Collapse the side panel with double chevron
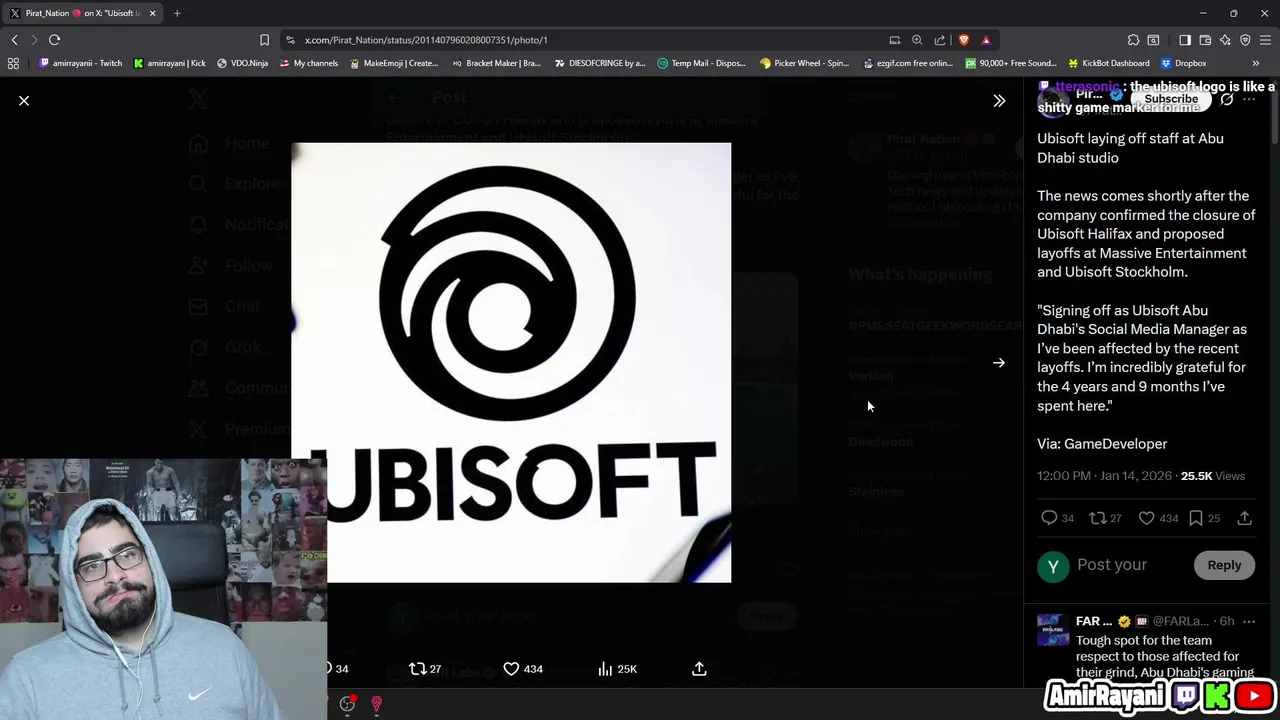Viewport: 1280px width, 720px height. (998, 101)
